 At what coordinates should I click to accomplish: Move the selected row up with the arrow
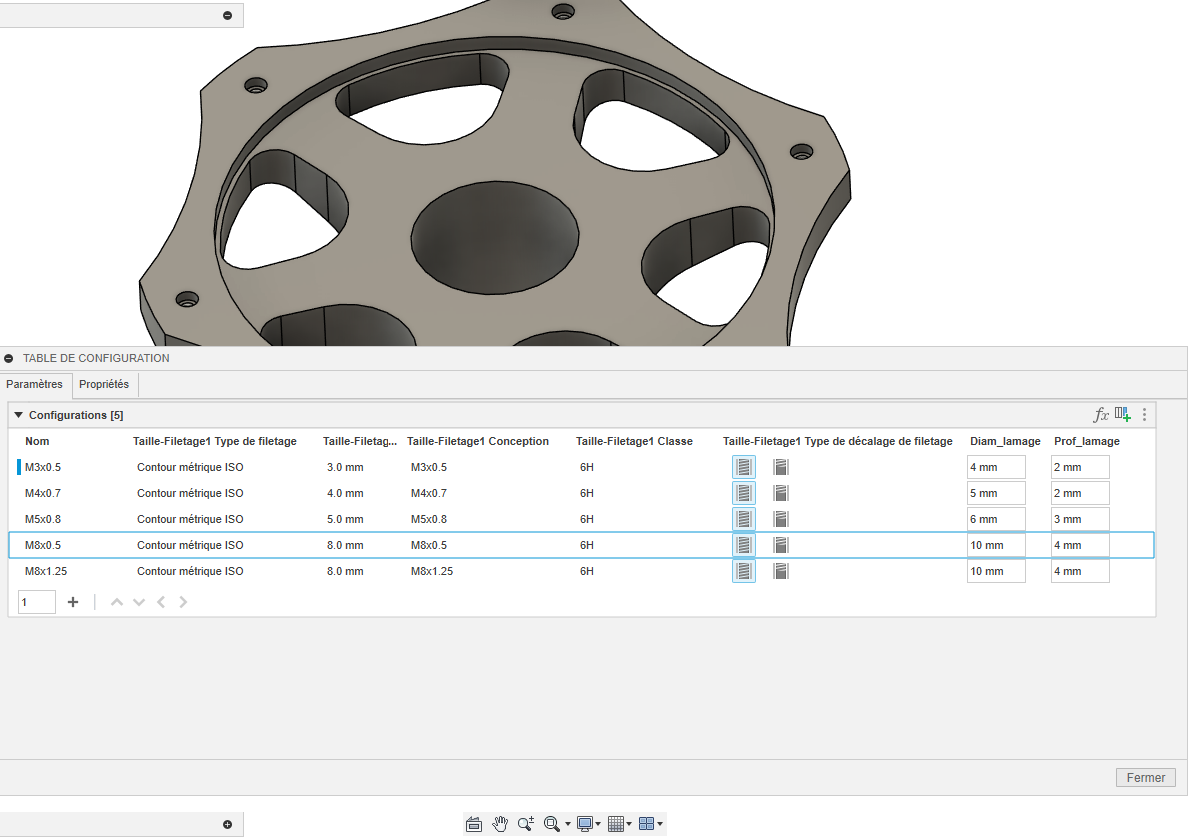pos(117,602)
